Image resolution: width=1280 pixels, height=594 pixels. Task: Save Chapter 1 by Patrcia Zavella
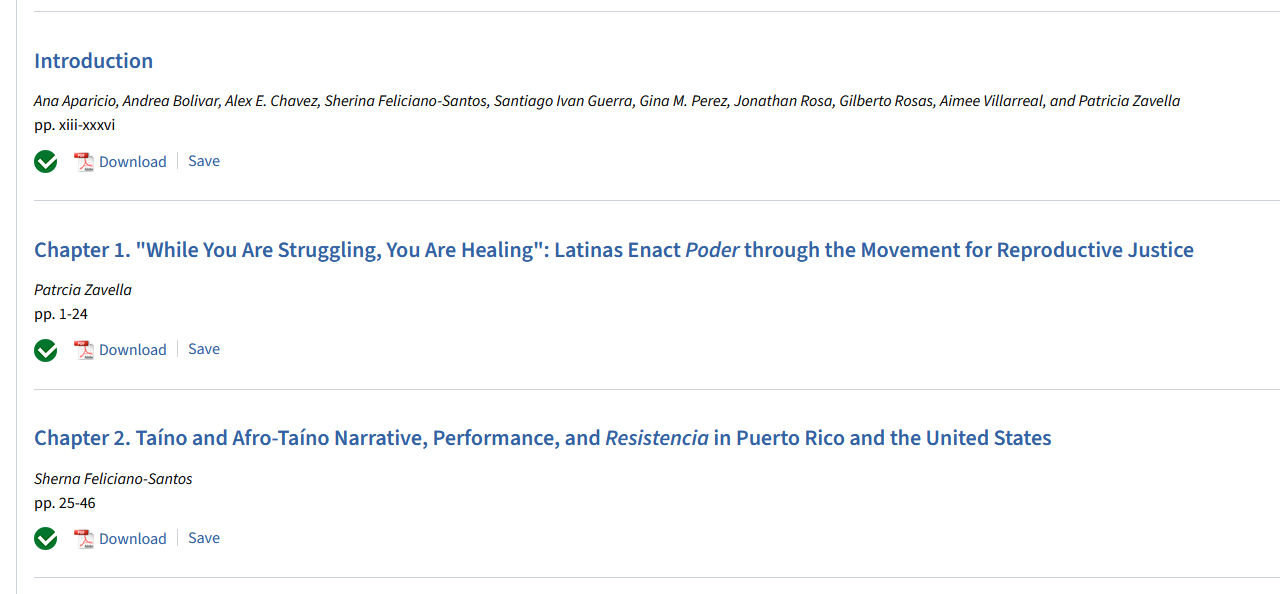click(204, 349)
